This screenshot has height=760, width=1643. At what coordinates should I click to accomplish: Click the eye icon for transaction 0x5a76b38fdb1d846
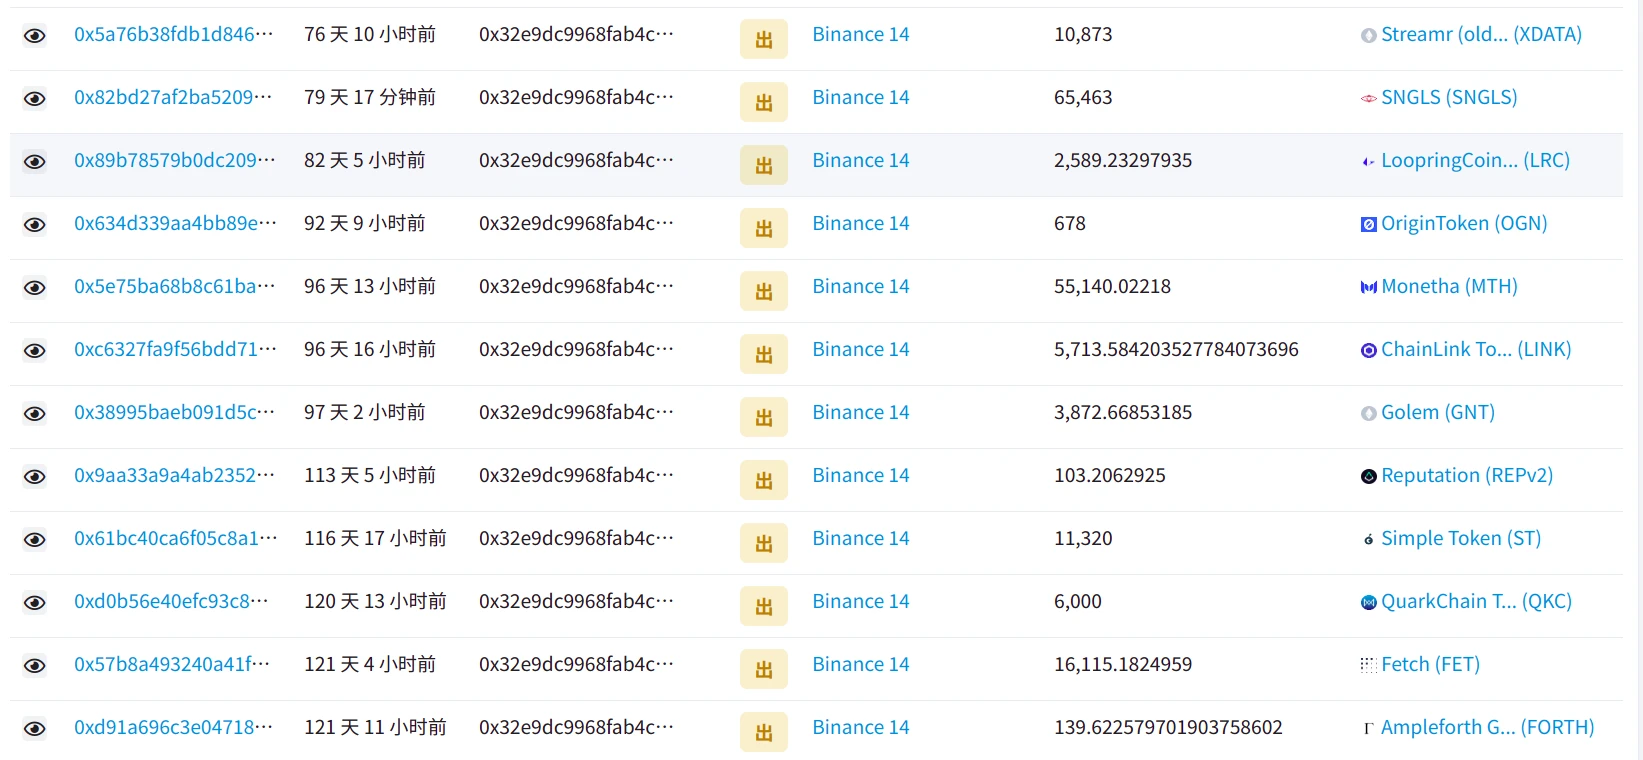coord(35,36)
